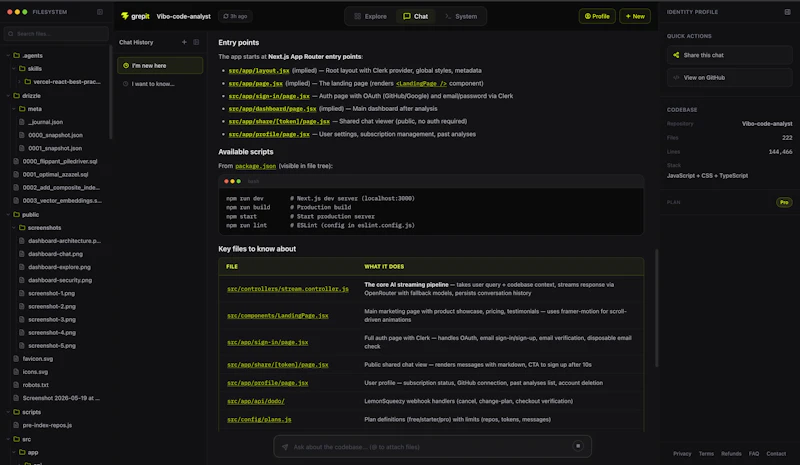Select dashboard-chat.png in file tree

point(55,254)
